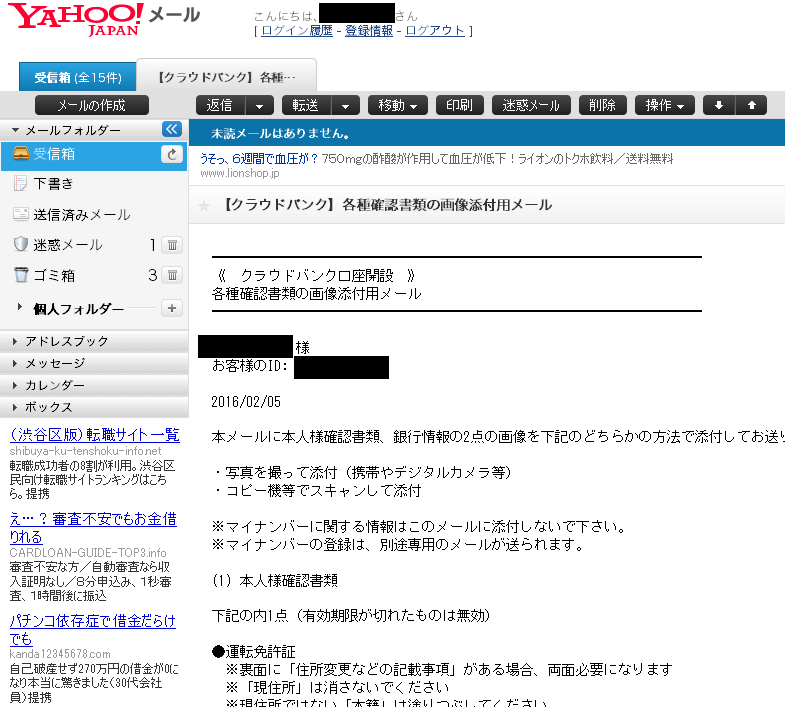785x707 pixels.
Task: Open the 審査不安でもお金借りれる ad
Action: click(93, 528)
